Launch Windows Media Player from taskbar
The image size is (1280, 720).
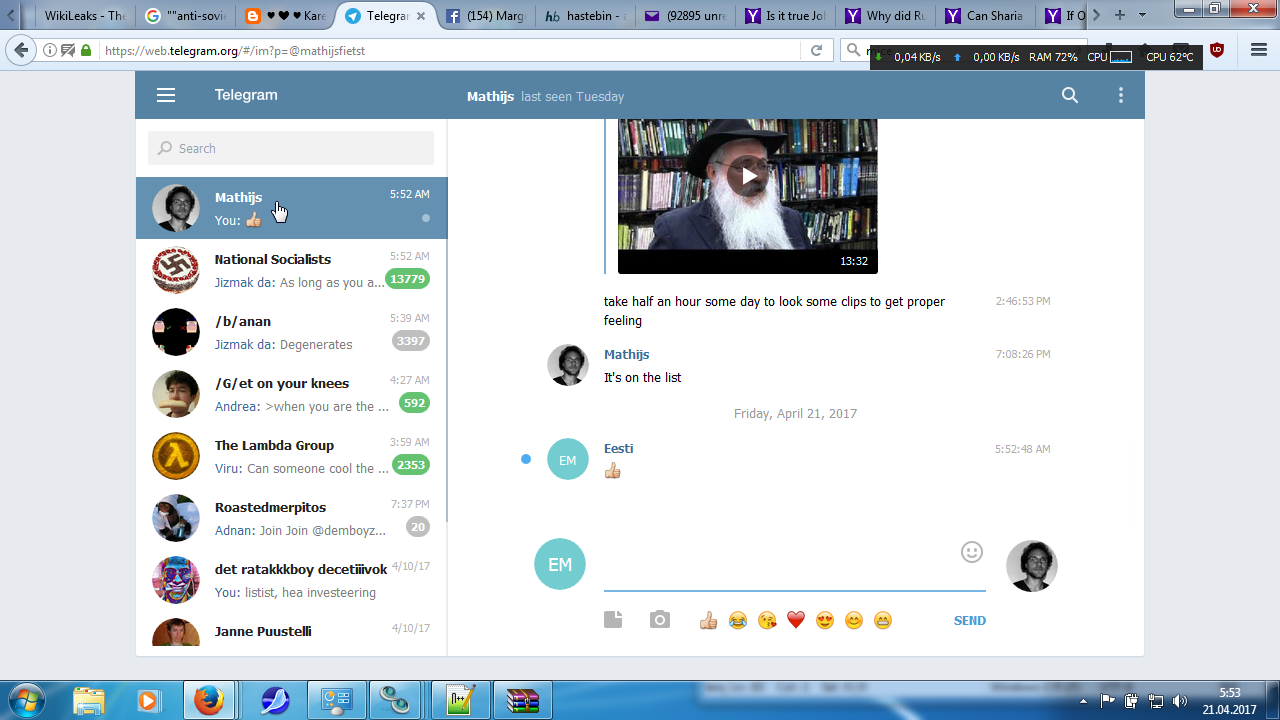(x=148, y=700)
